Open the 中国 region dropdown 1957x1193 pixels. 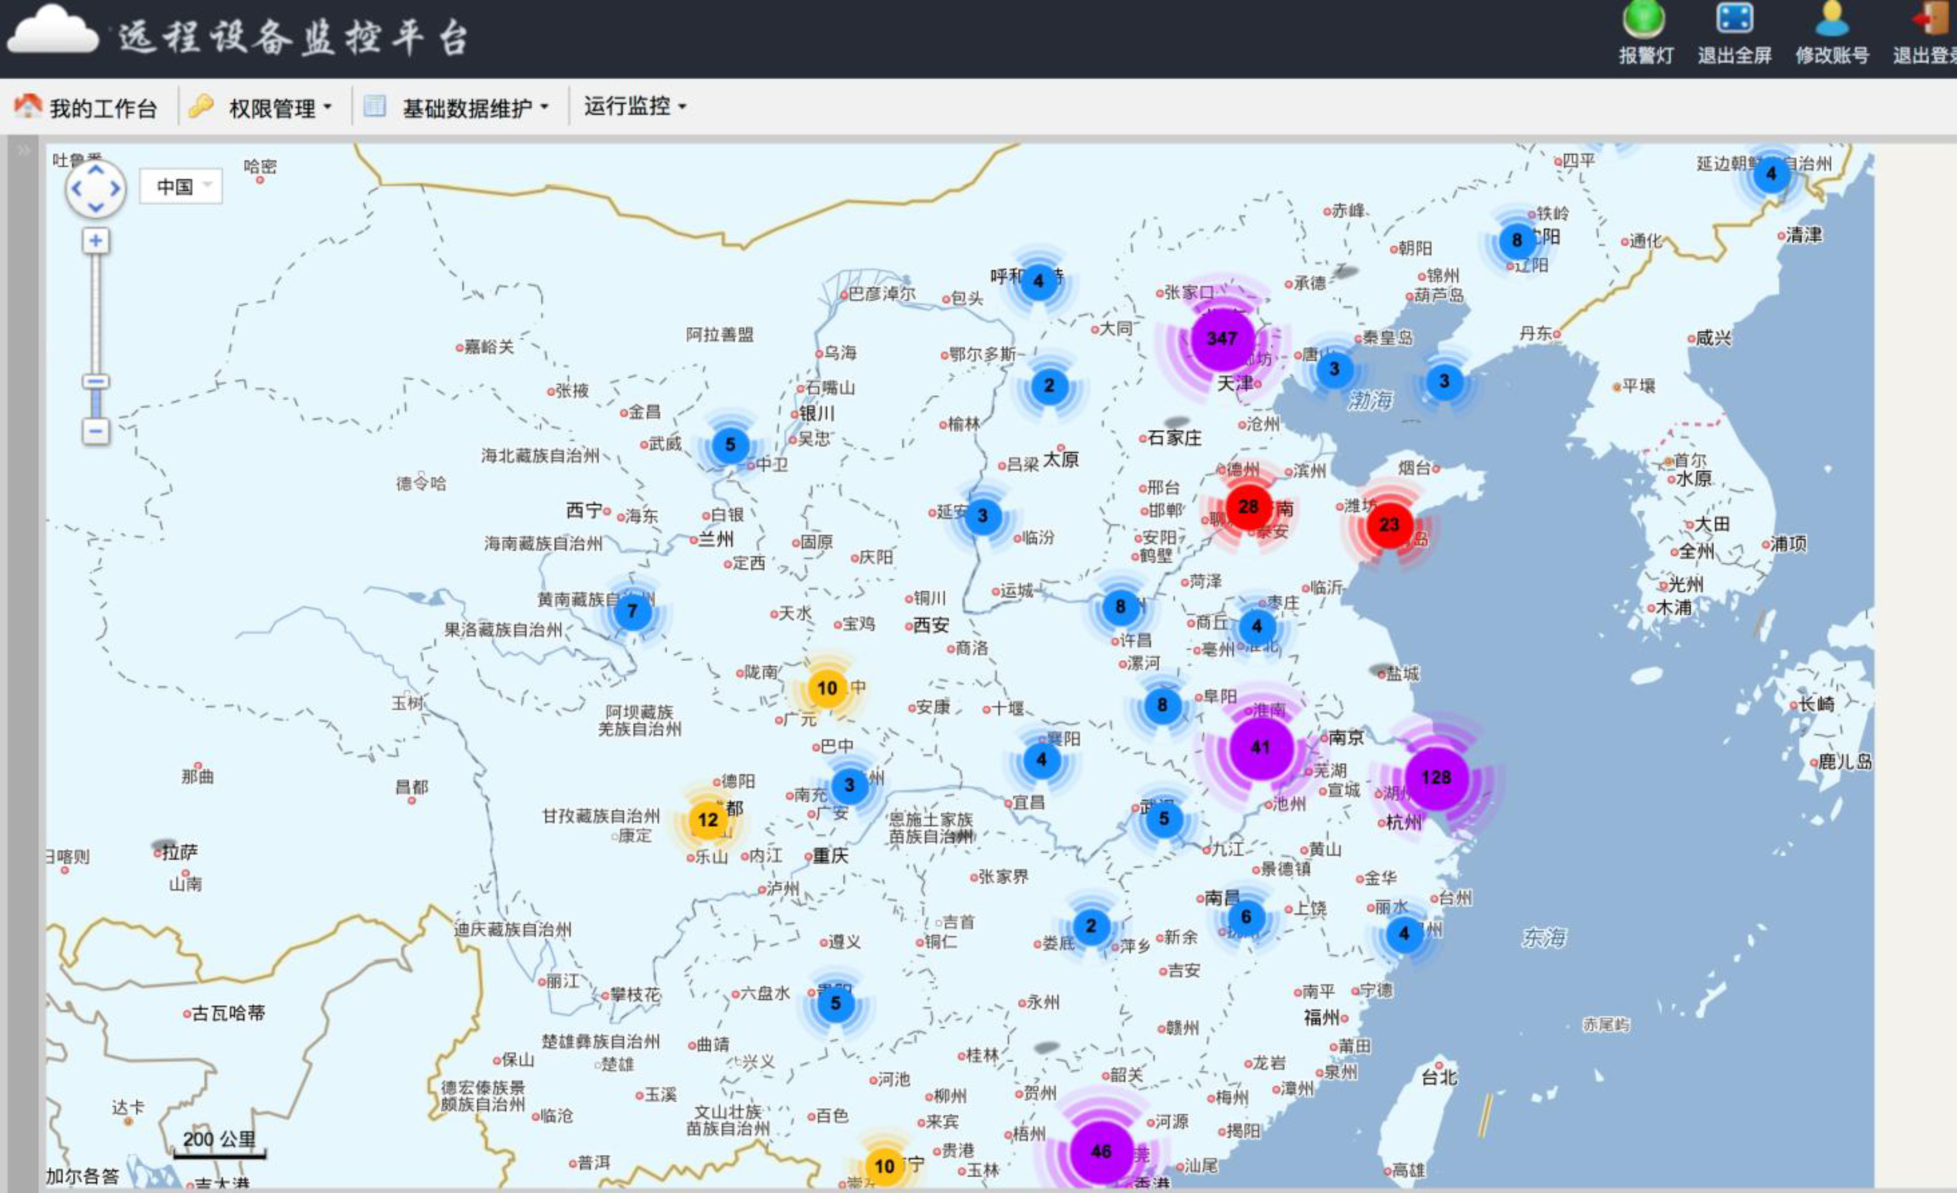[181, 185]
